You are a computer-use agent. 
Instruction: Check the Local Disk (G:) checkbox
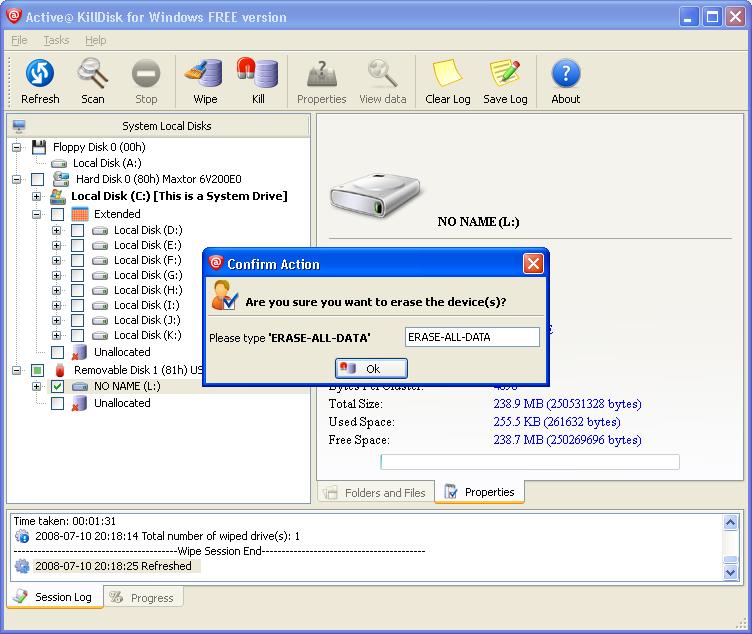tap(77, 275)
